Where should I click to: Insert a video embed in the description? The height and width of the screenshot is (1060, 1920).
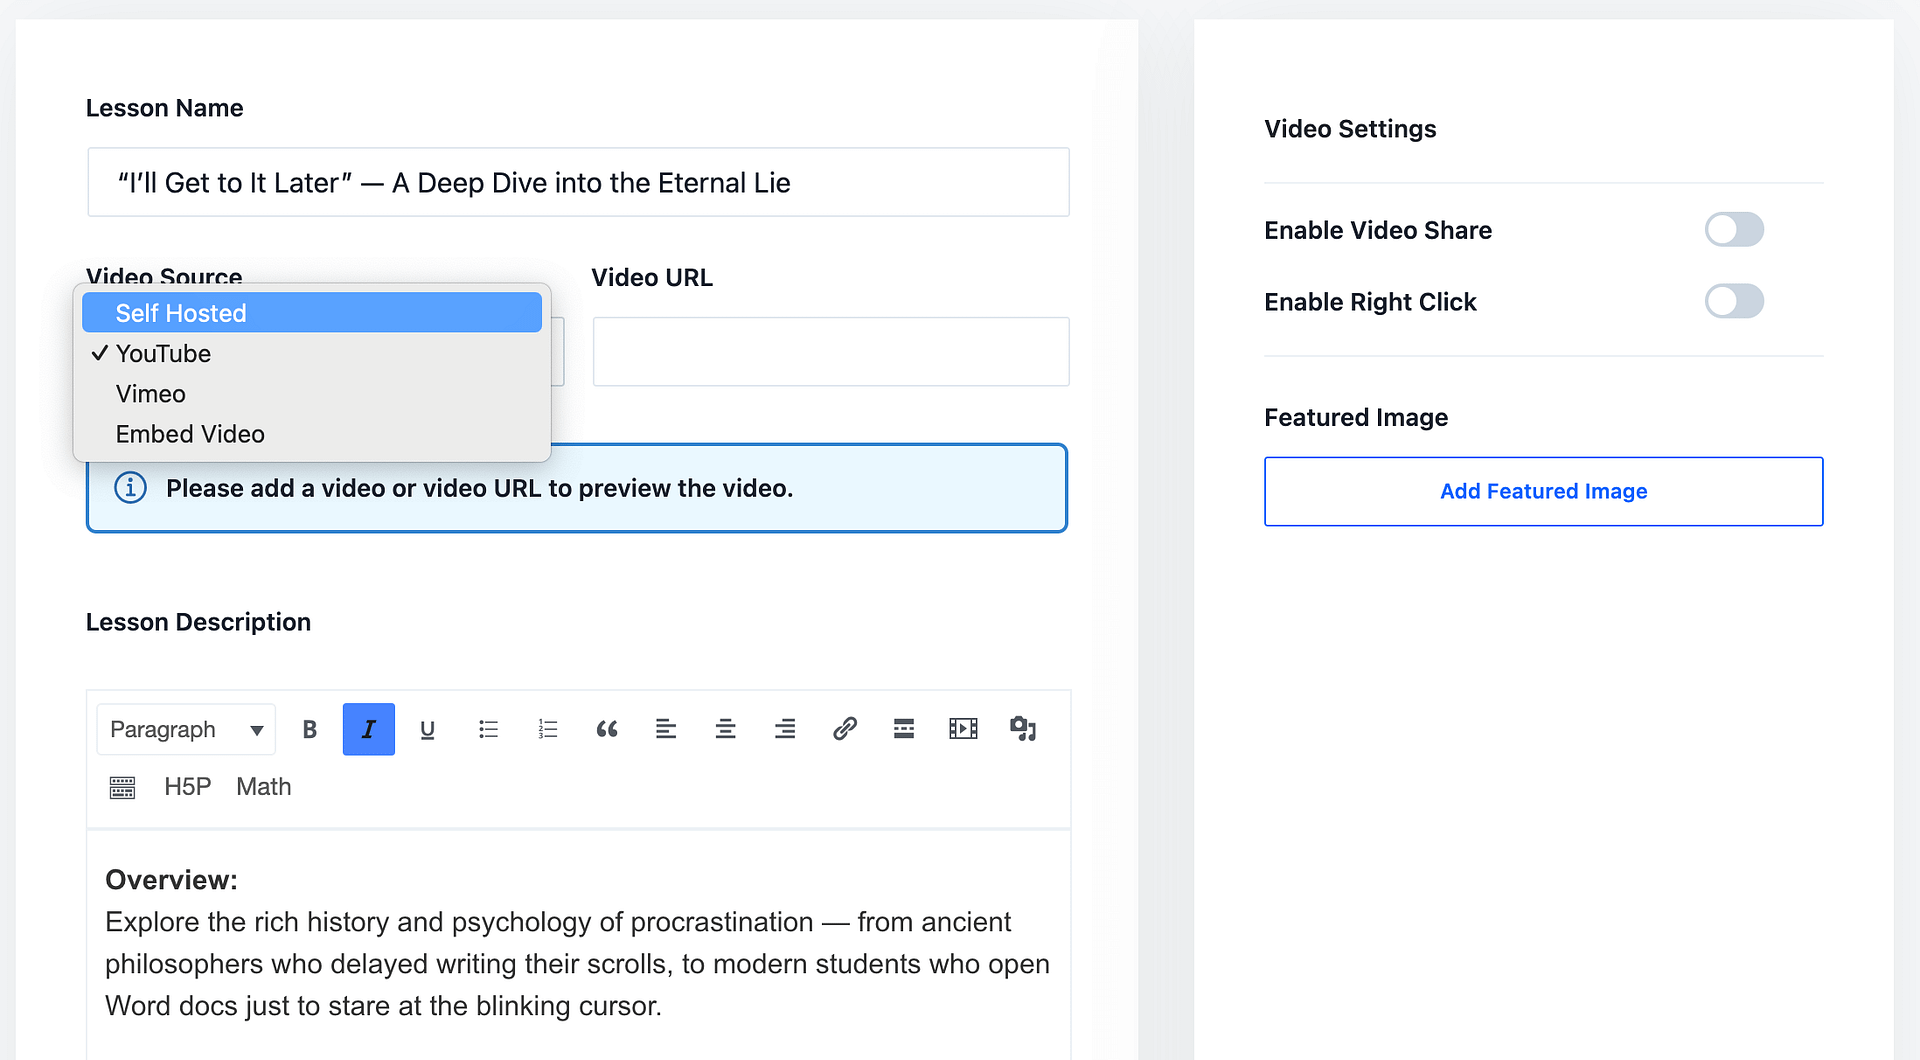(963, 729)
